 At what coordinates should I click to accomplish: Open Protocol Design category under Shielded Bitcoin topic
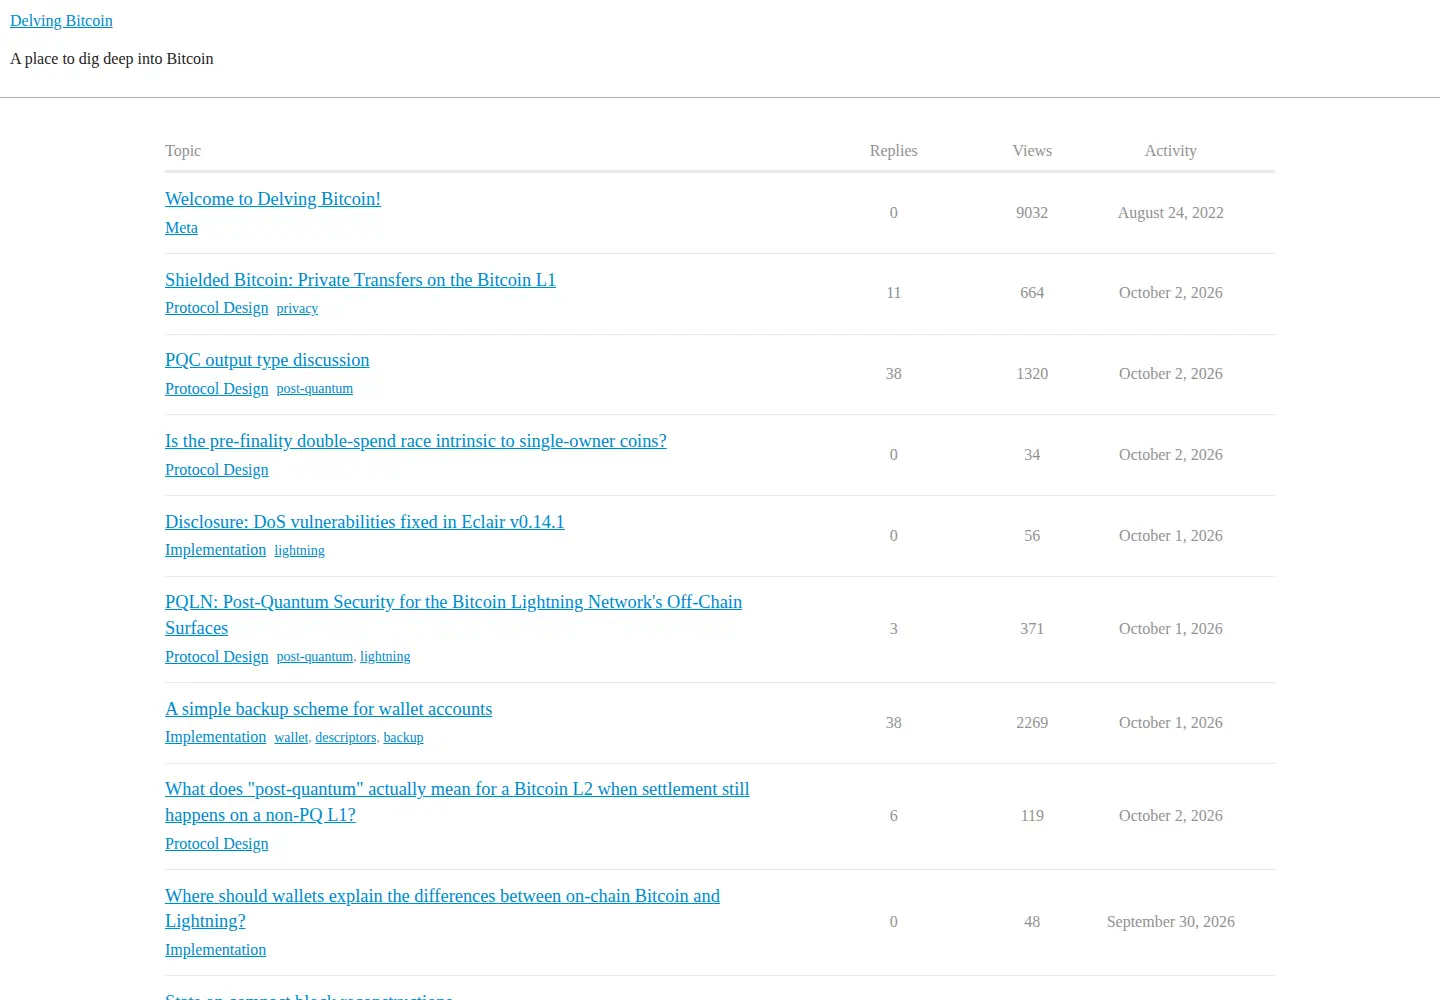[x=217, y=308]
